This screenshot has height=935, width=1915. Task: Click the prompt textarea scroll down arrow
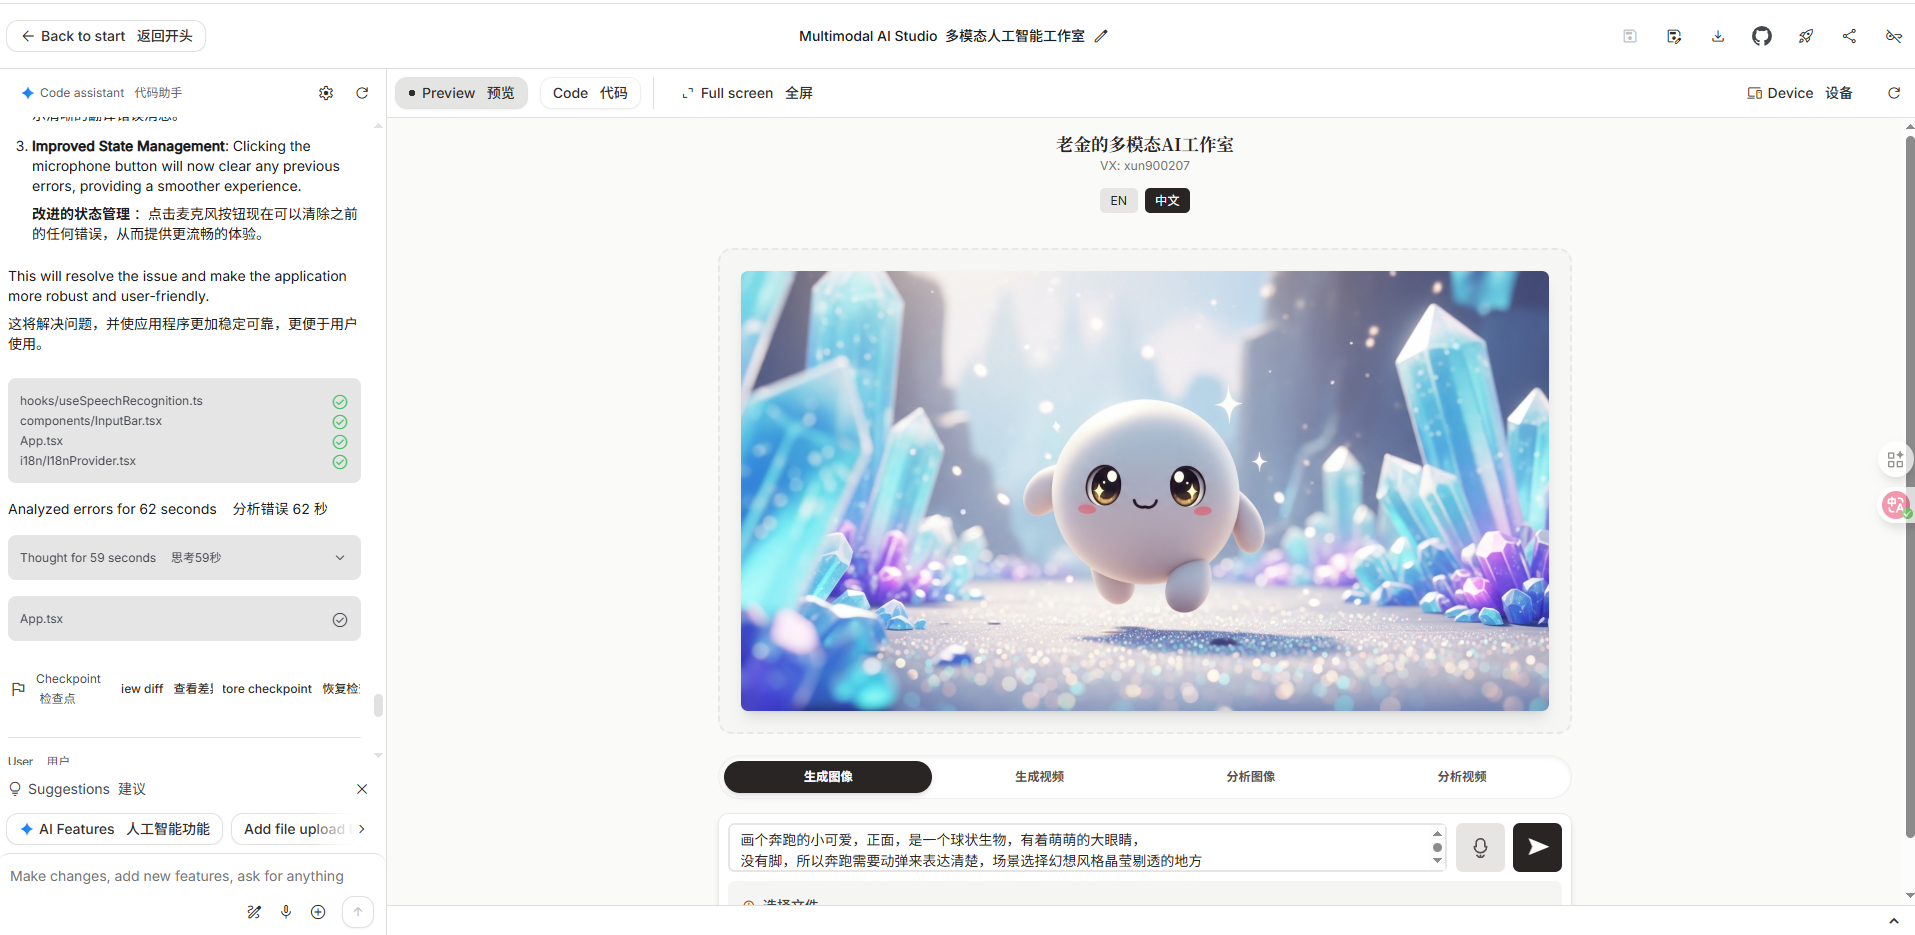click(1437, 861)
